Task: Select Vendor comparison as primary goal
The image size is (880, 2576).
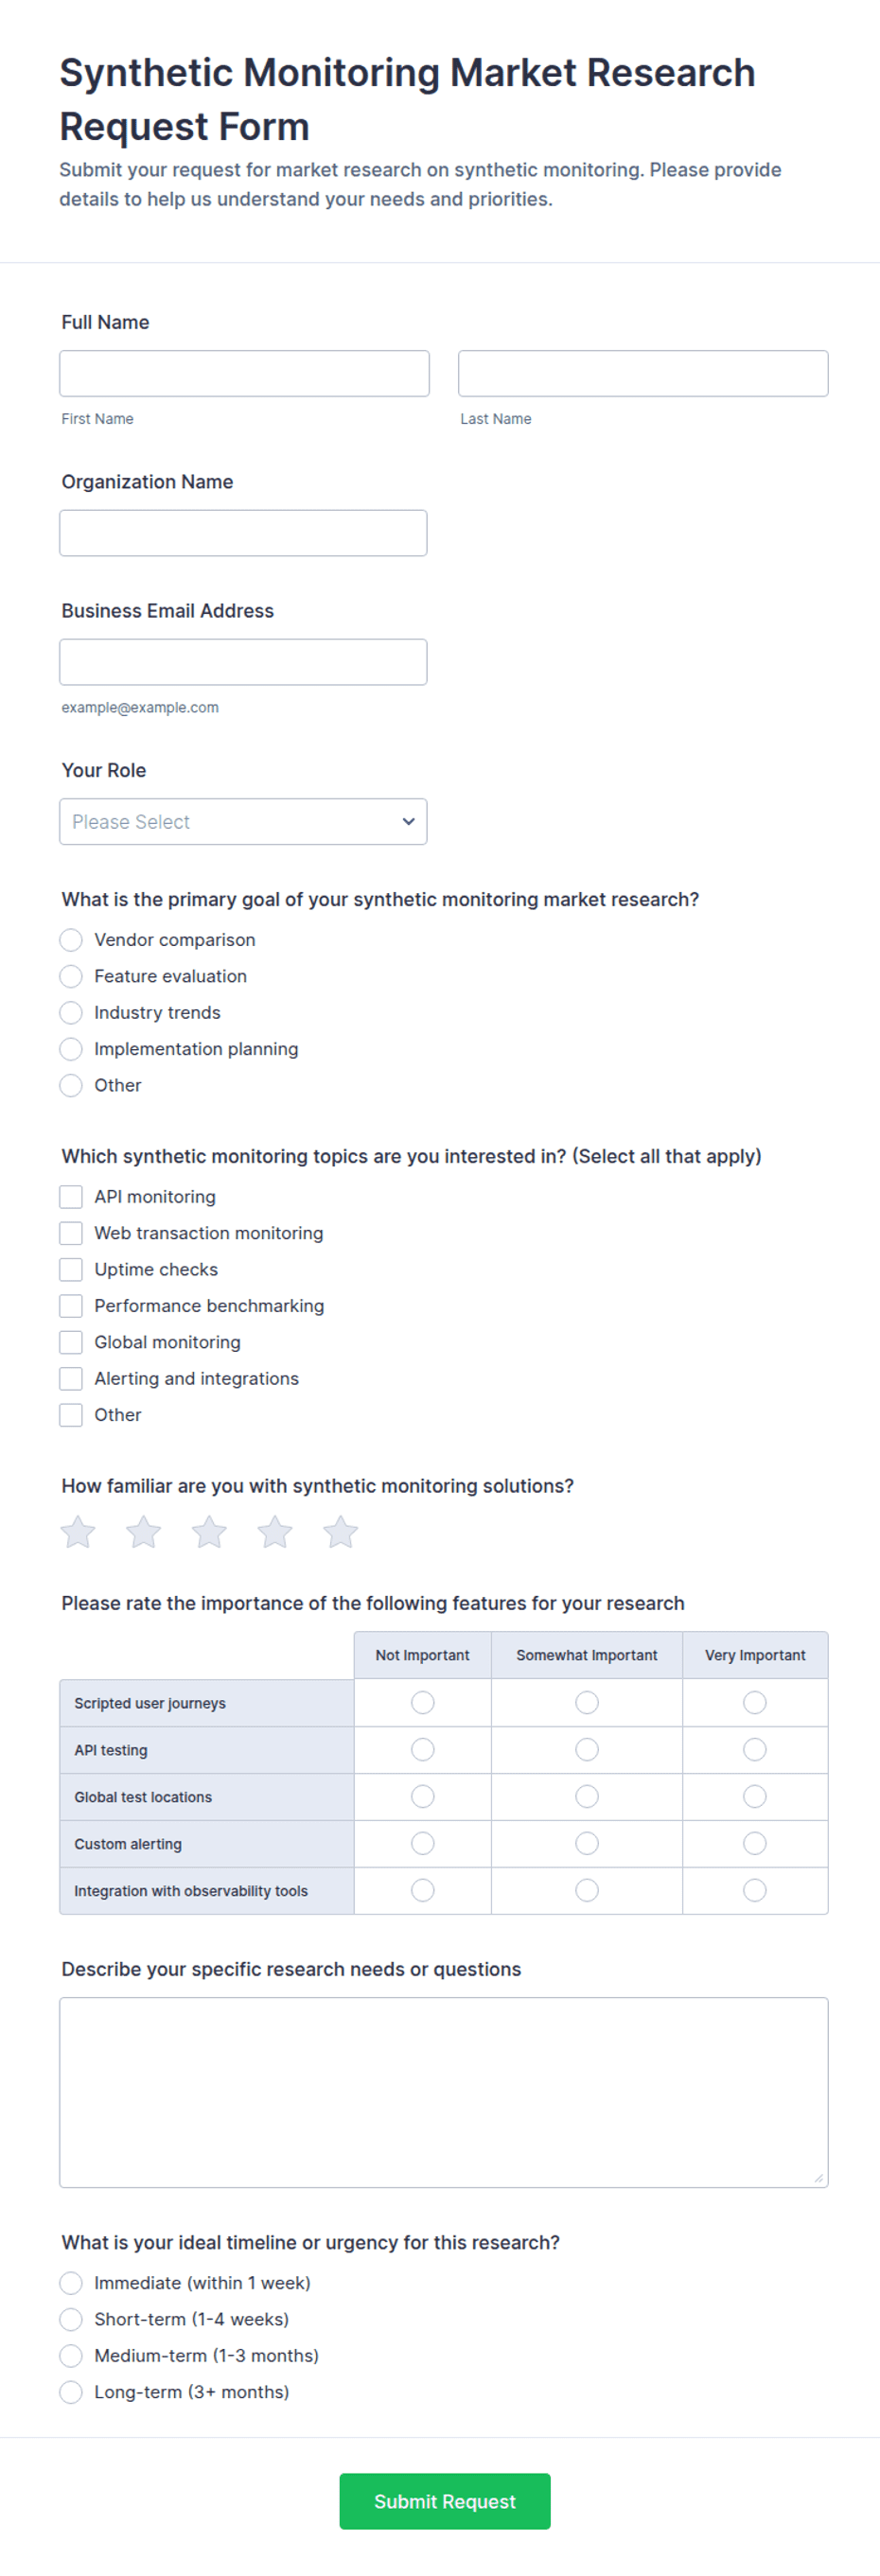Action: pyautogui.click(x=71, y=939)
